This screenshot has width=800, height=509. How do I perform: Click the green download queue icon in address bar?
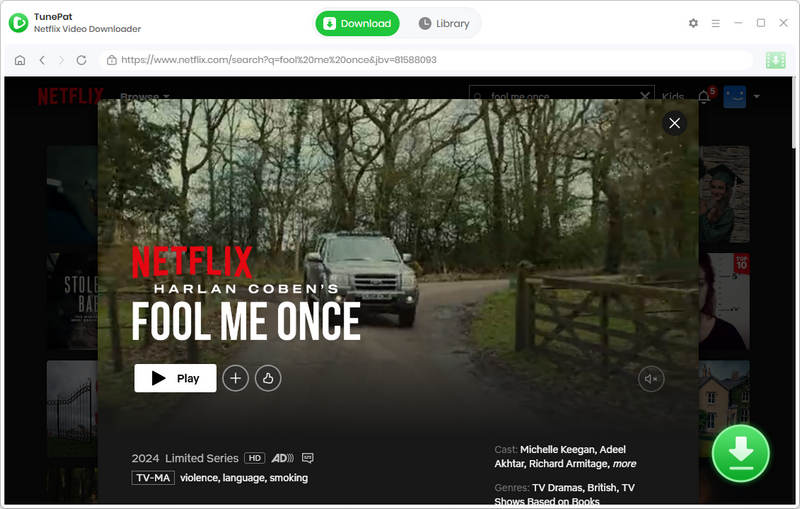[776, 60]
